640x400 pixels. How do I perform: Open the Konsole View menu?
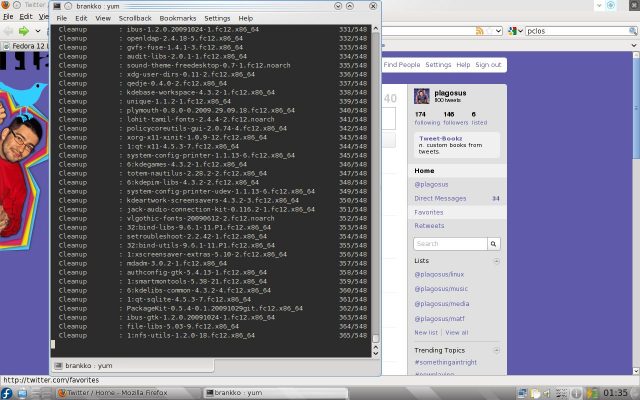click(x=103, y=18)
